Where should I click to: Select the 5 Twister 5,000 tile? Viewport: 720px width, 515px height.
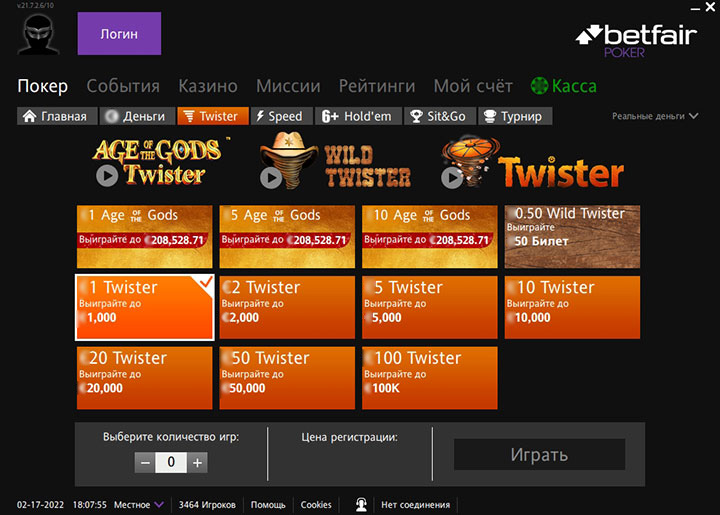[430, 308]
